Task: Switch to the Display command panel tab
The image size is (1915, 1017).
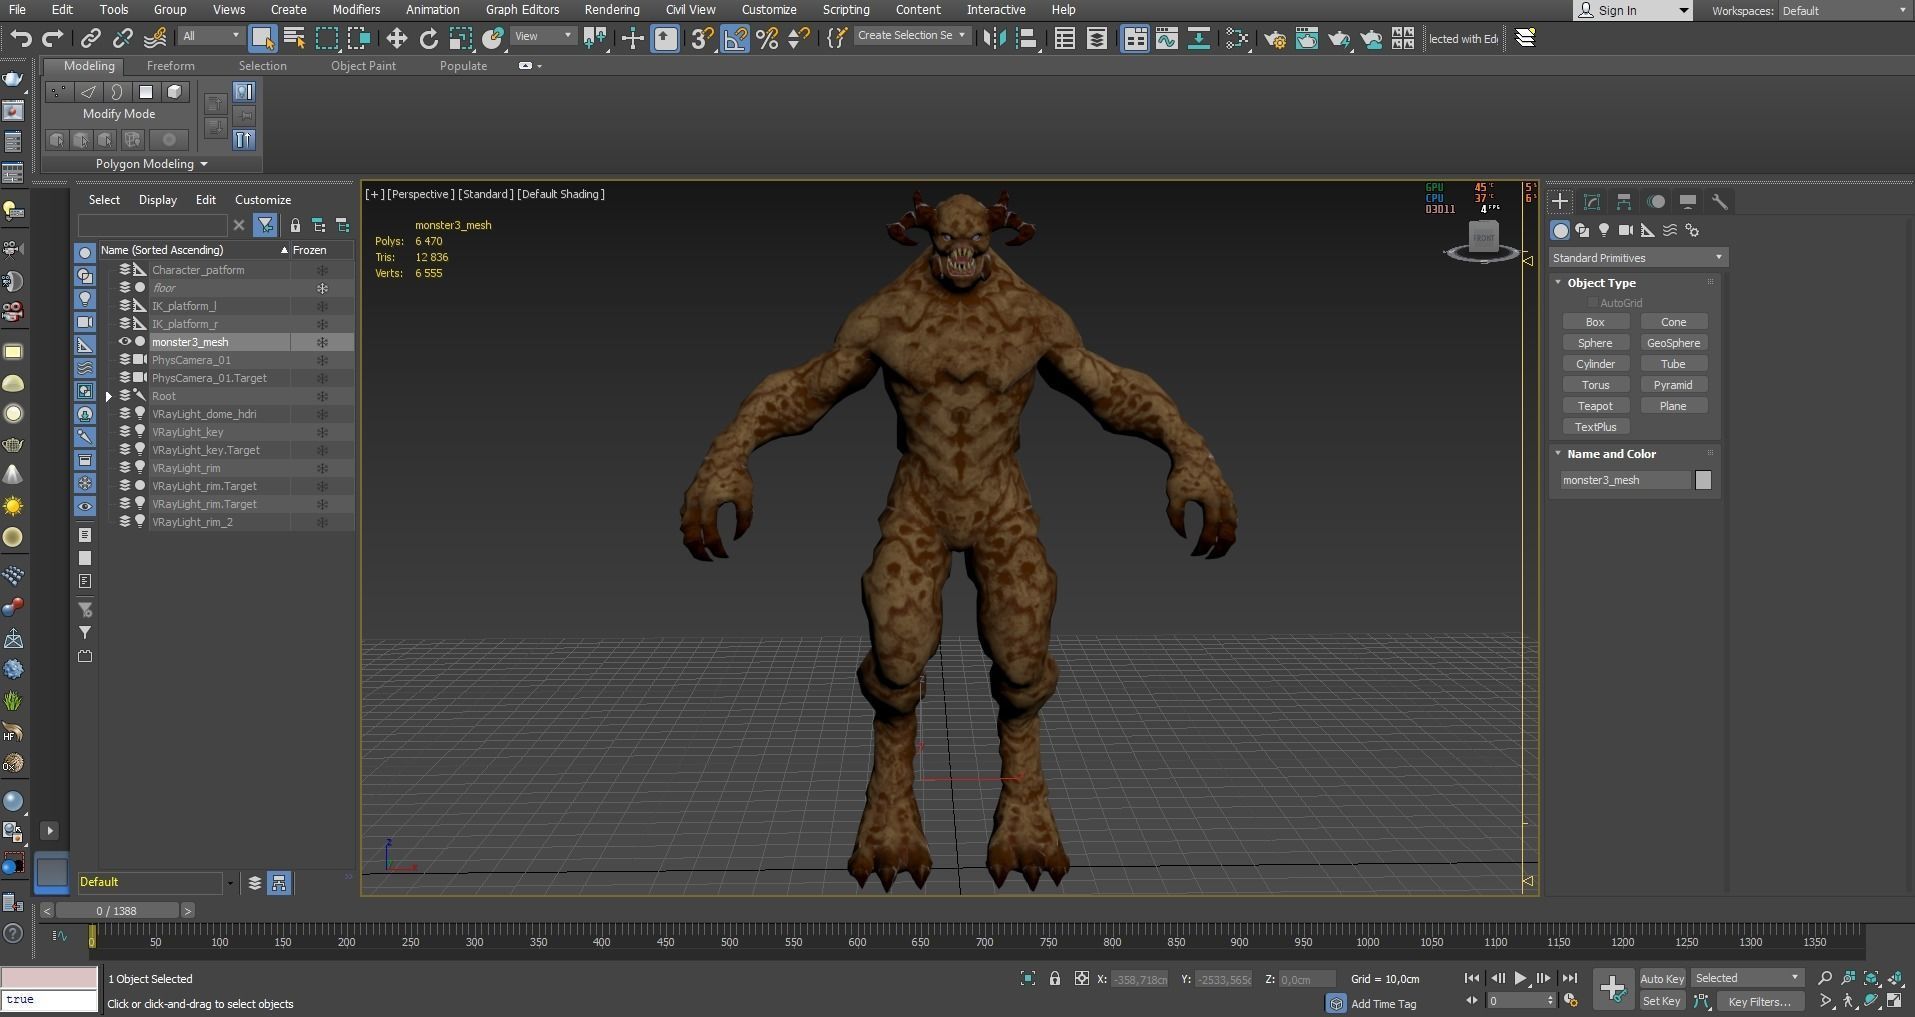Action: coord(1688,202)
